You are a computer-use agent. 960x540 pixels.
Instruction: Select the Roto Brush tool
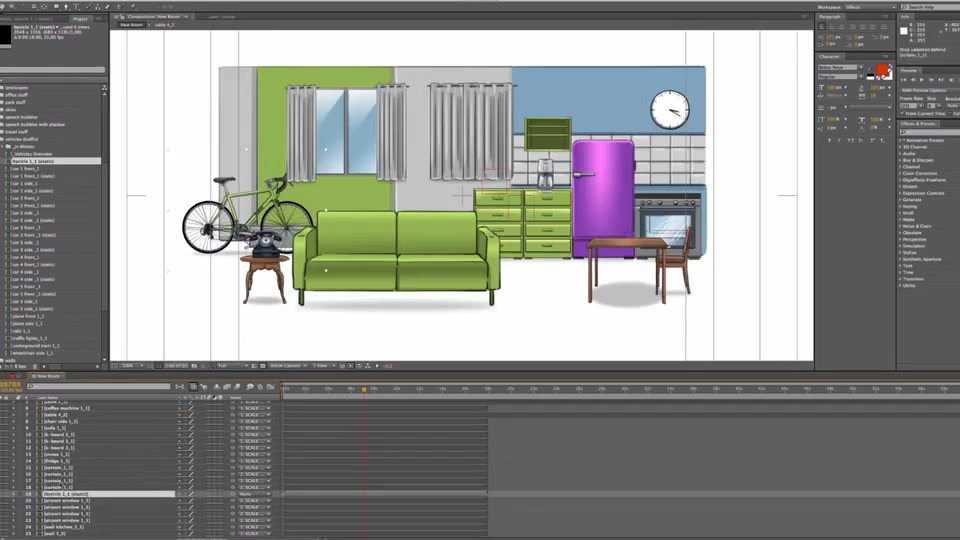tap(120, 6)
